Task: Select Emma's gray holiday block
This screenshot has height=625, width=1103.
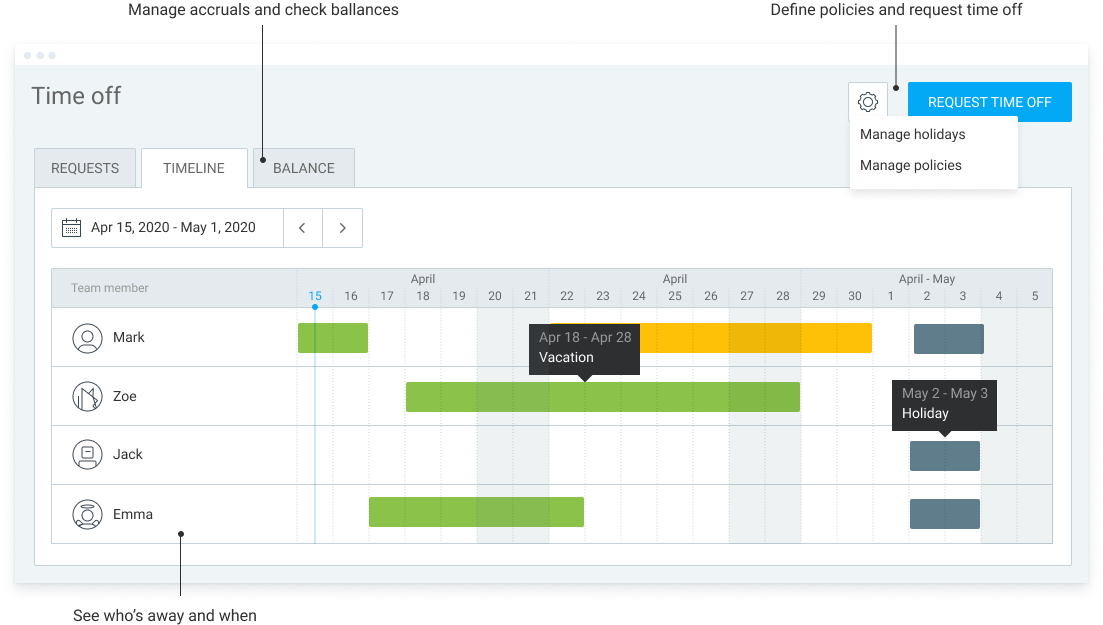Action: pyautogui.click(x=945, y=514)
